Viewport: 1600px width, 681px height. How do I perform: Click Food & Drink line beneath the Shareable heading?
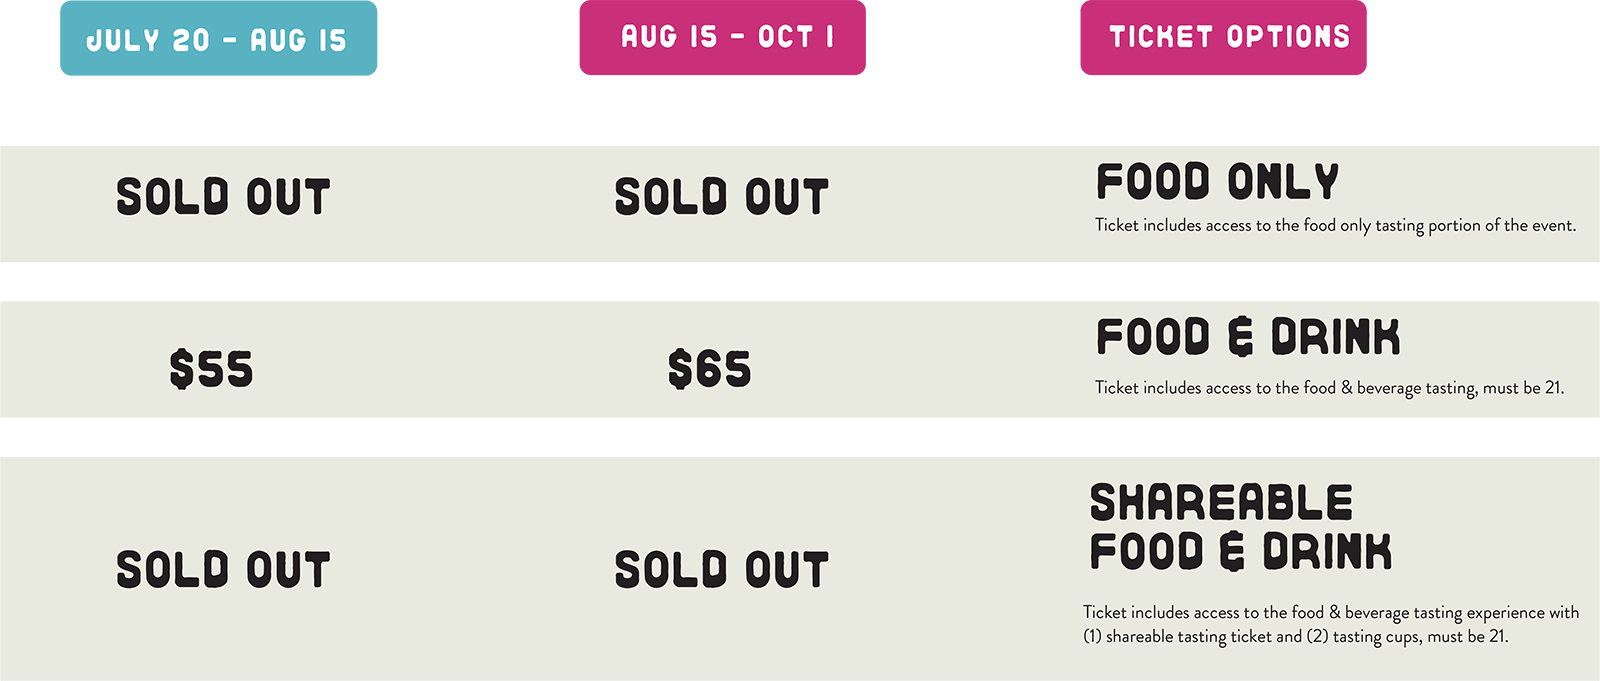[x=1240, y=552]
